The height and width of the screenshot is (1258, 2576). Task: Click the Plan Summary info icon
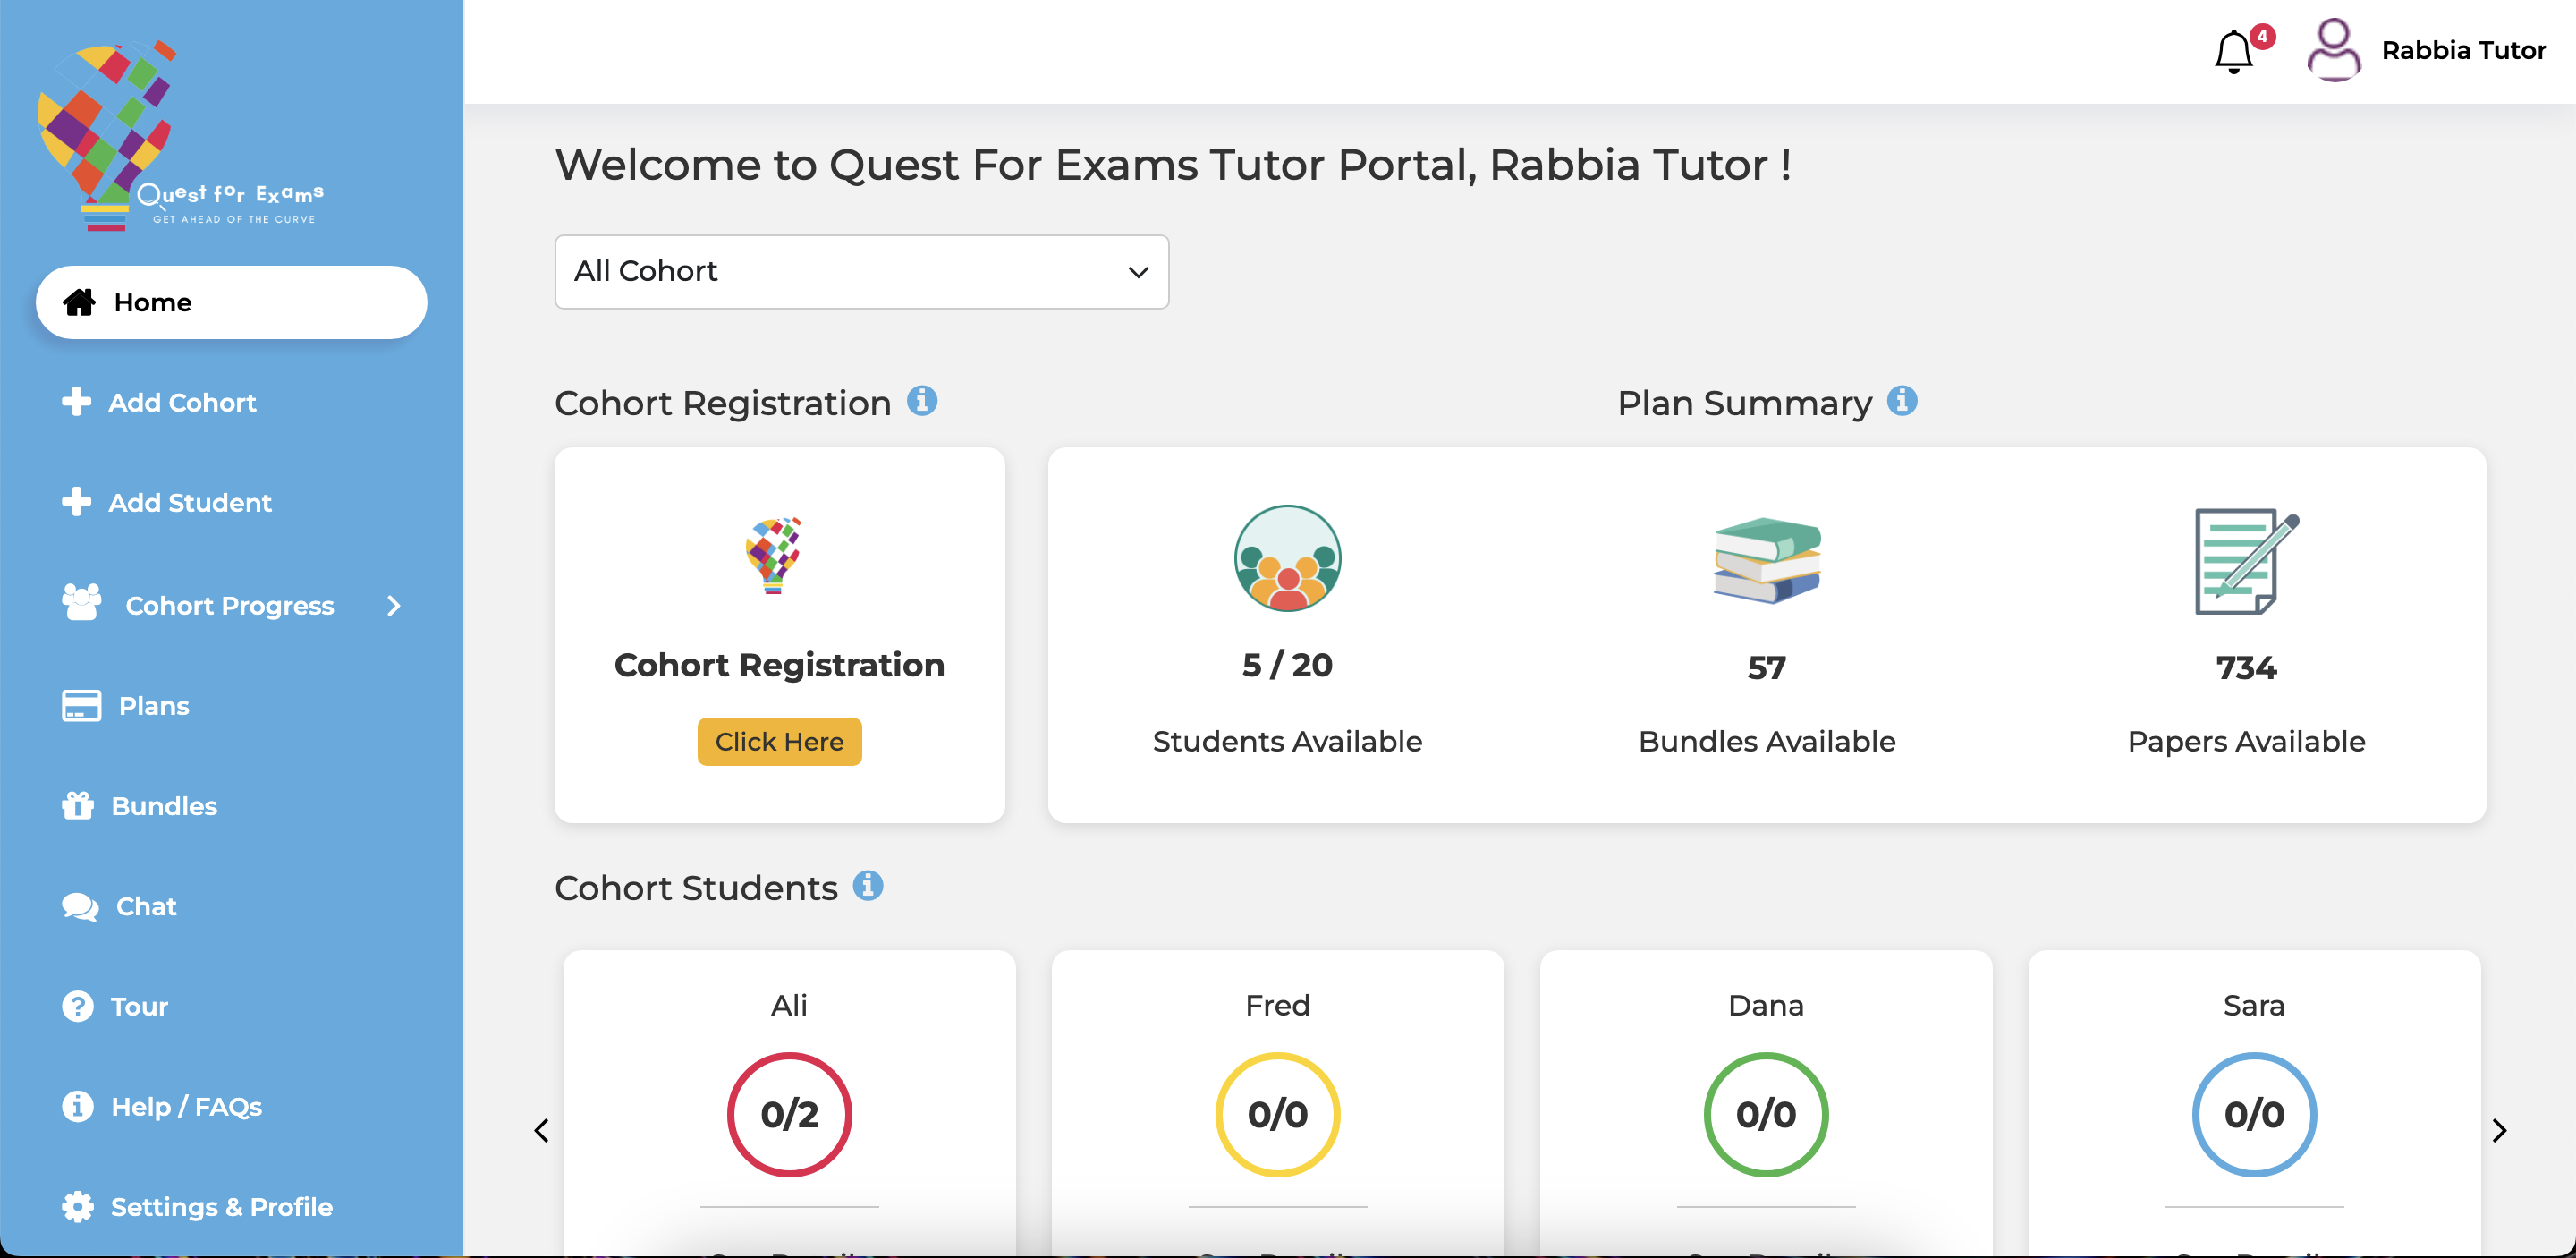(x=1902, y=401)
